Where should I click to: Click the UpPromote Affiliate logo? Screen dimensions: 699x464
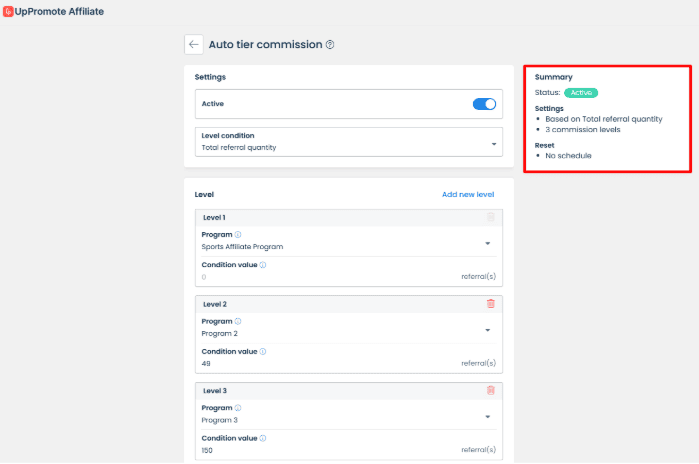tap(54, 12)
